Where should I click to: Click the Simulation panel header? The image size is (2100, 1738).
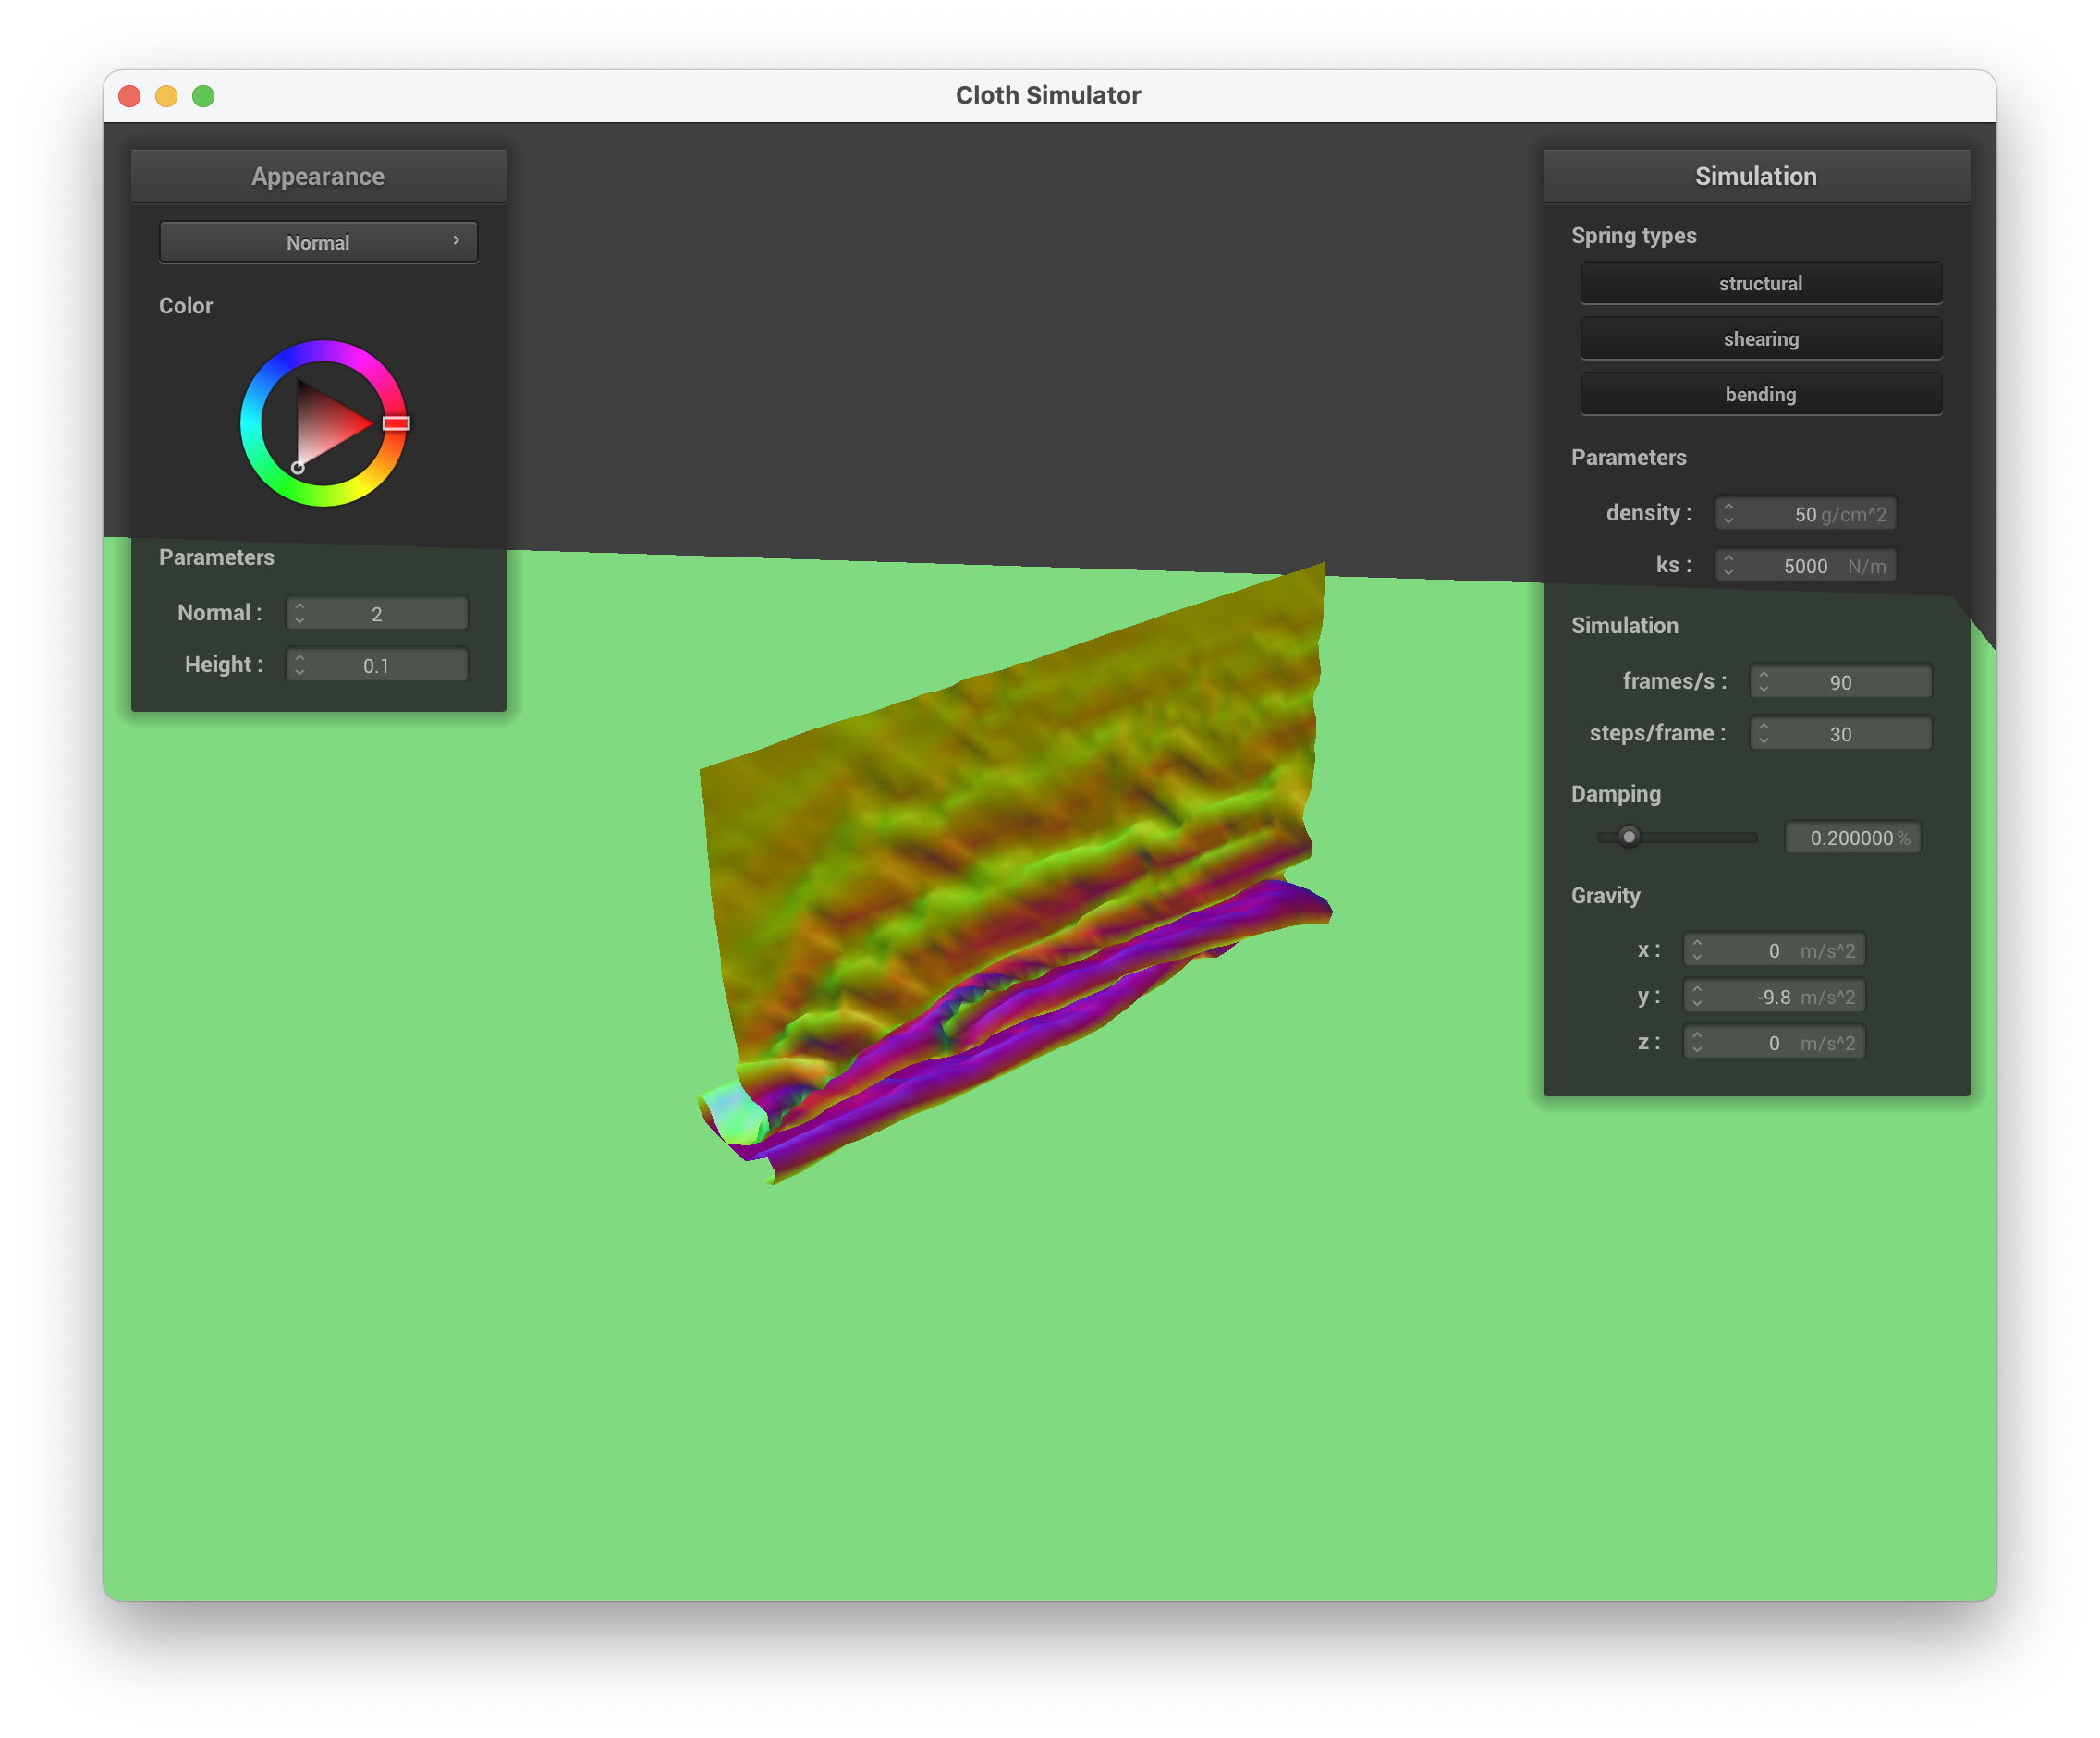[1755, 177]
